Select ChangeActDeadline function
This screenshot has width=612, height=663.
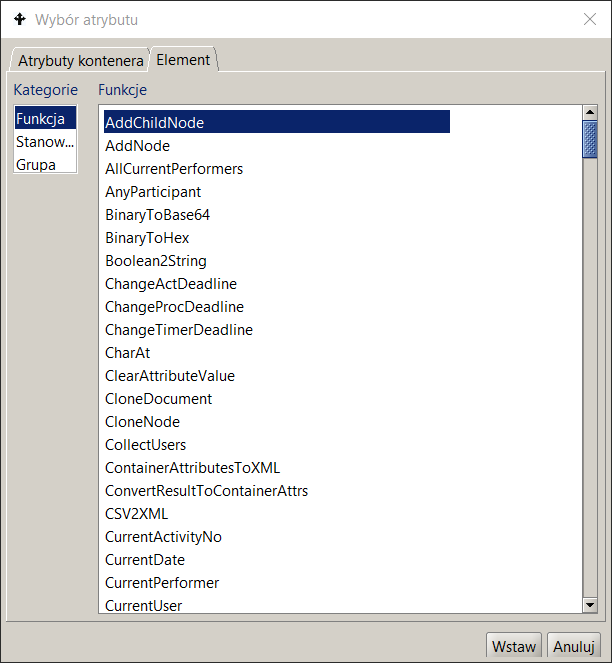coord(171,284)
